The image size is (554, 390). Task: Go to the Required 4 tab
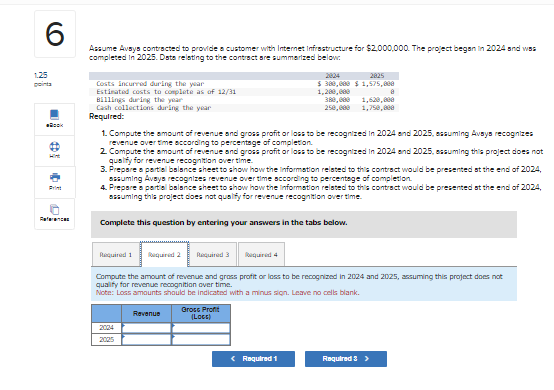pos(261,255)
